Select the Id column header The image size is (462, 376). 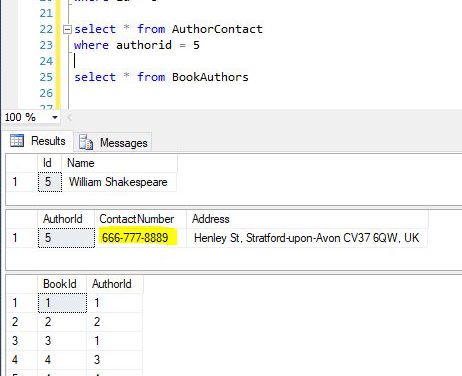pos(49,163)
